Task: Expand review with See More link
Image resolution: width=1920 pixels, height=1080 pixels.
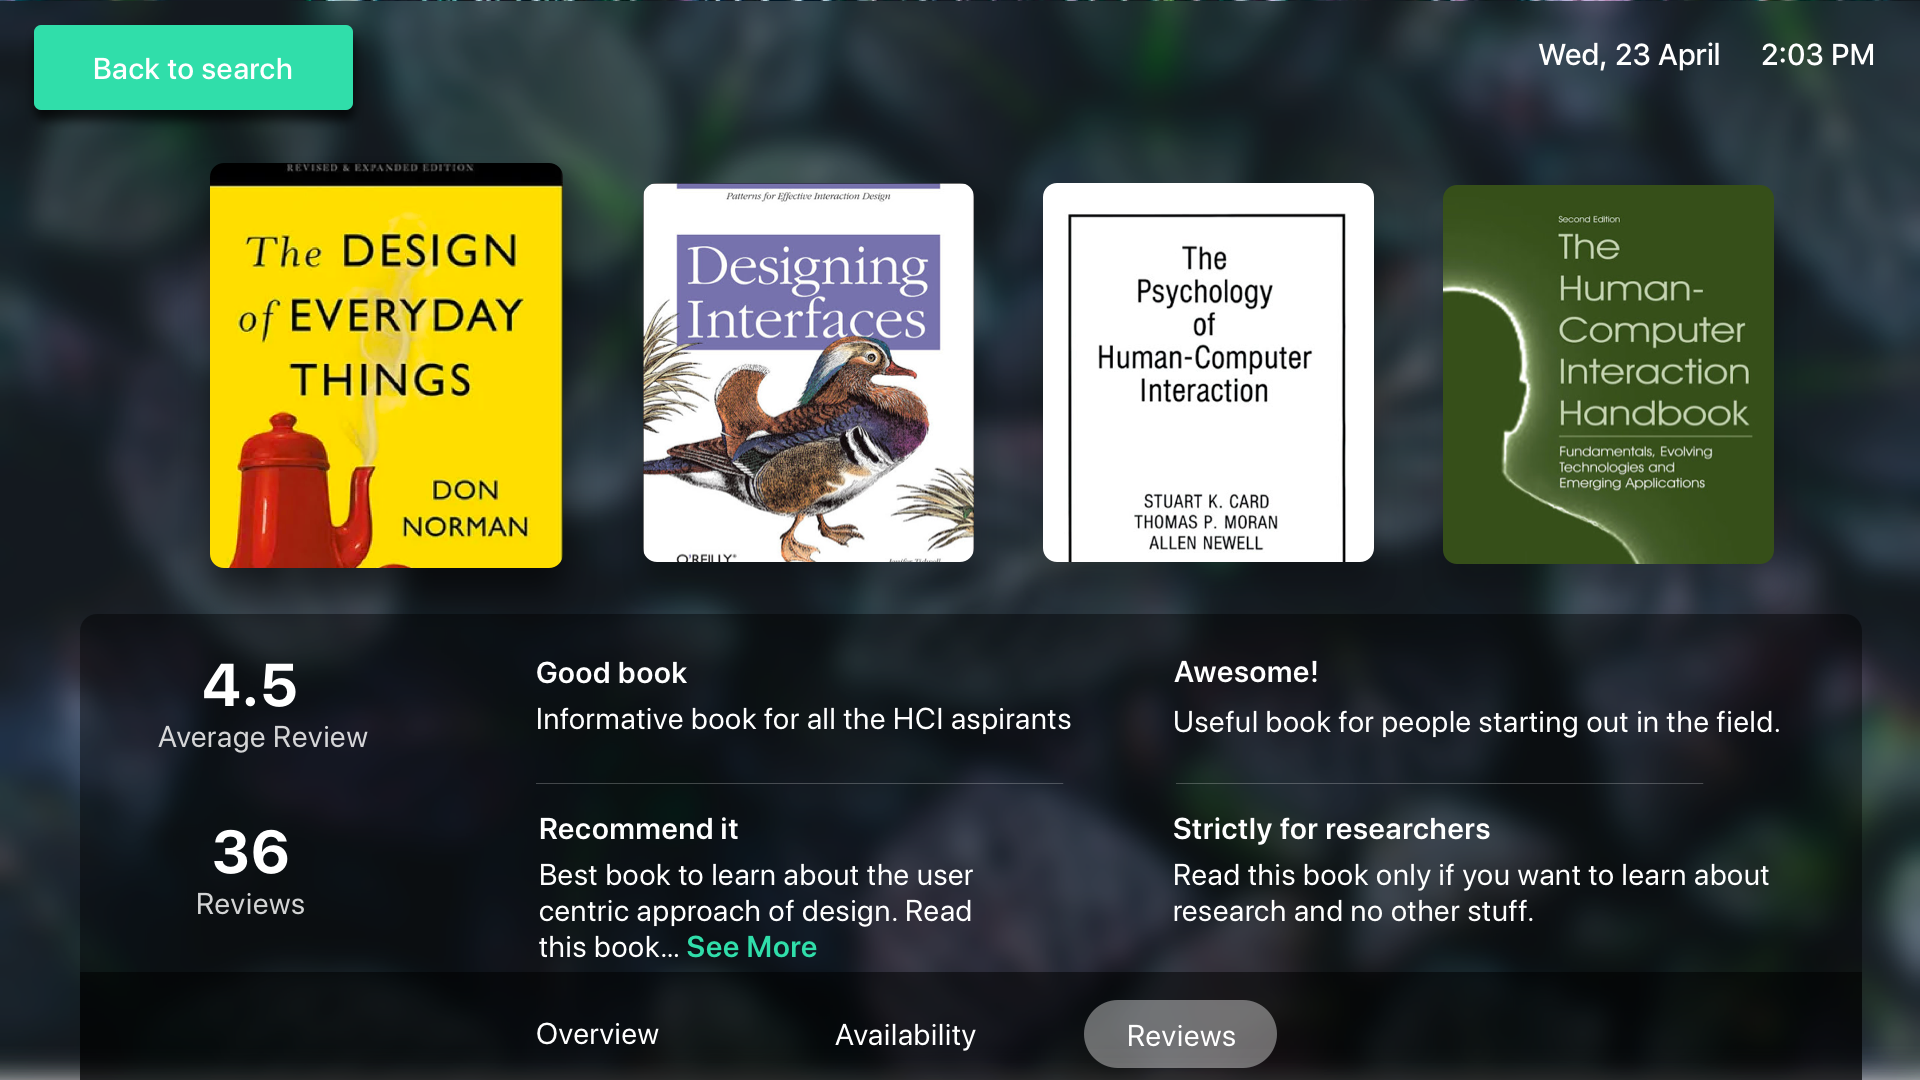Action: [x=751, y=947]
